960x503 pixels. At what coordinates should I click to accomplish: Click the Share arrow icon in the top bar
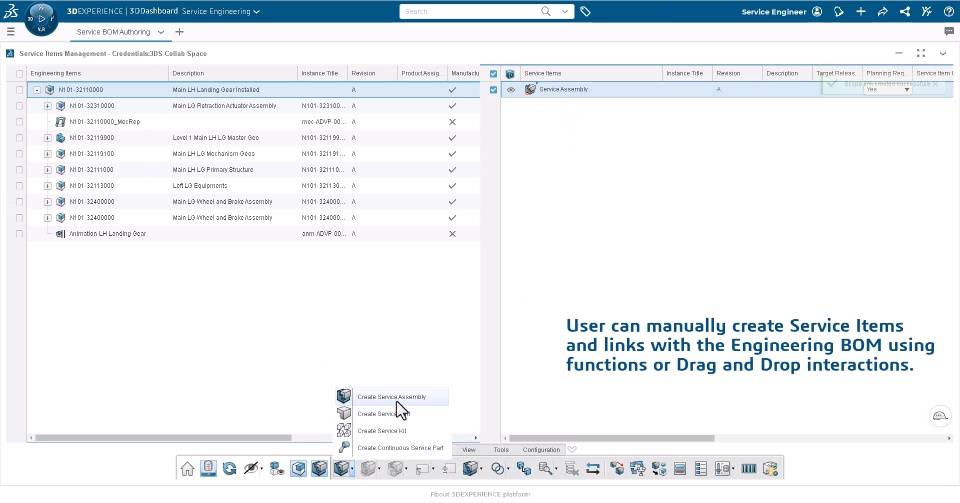(882, 11)
